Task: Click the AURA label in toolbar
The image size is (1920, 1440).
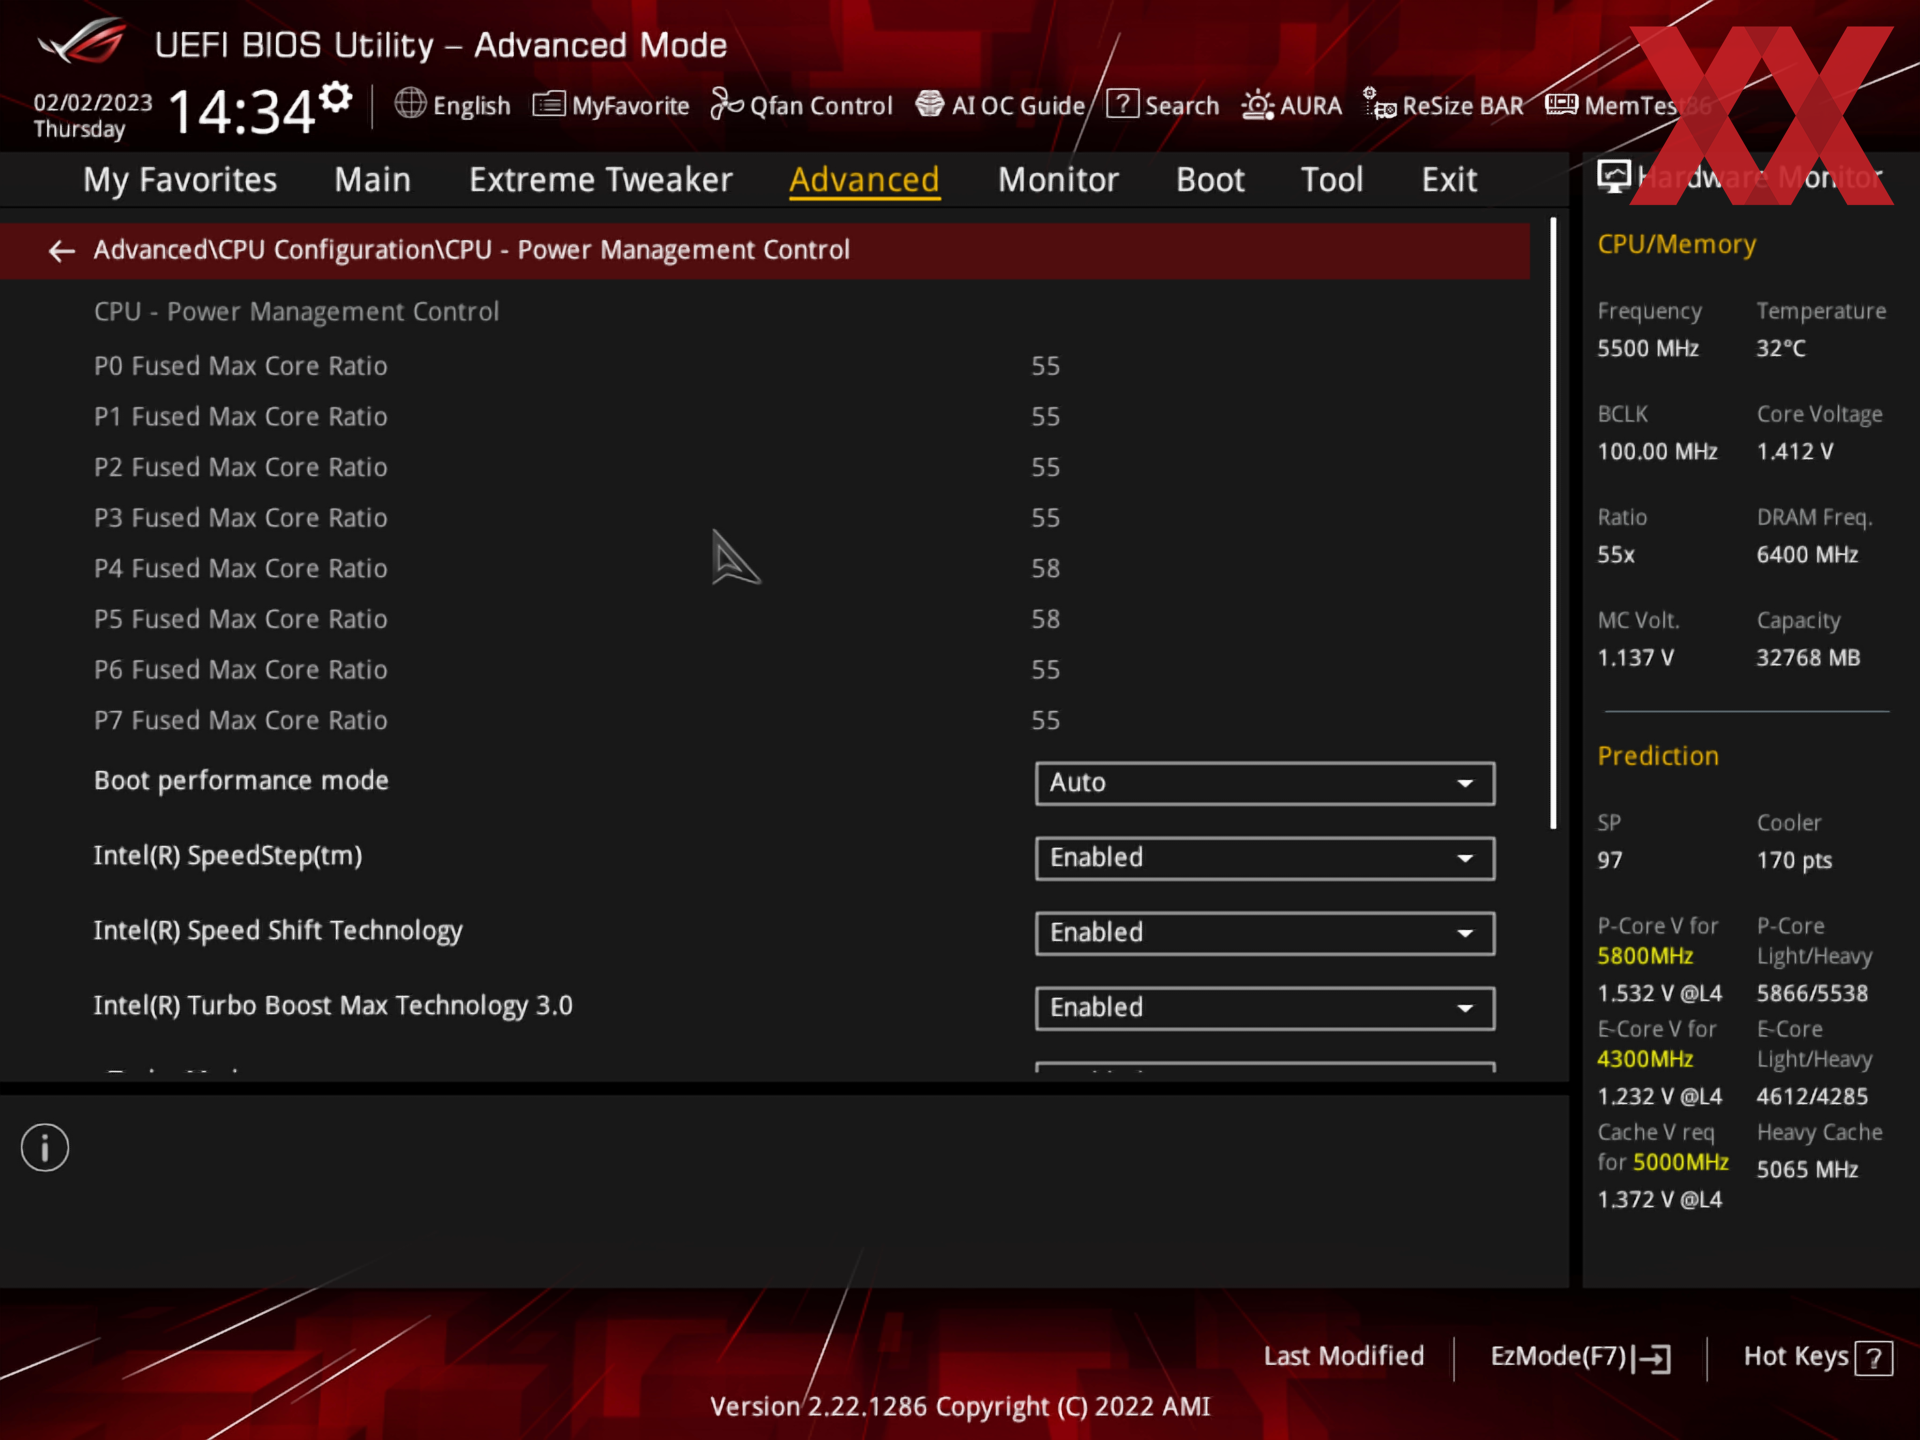Action: [x=1310, y=106]
